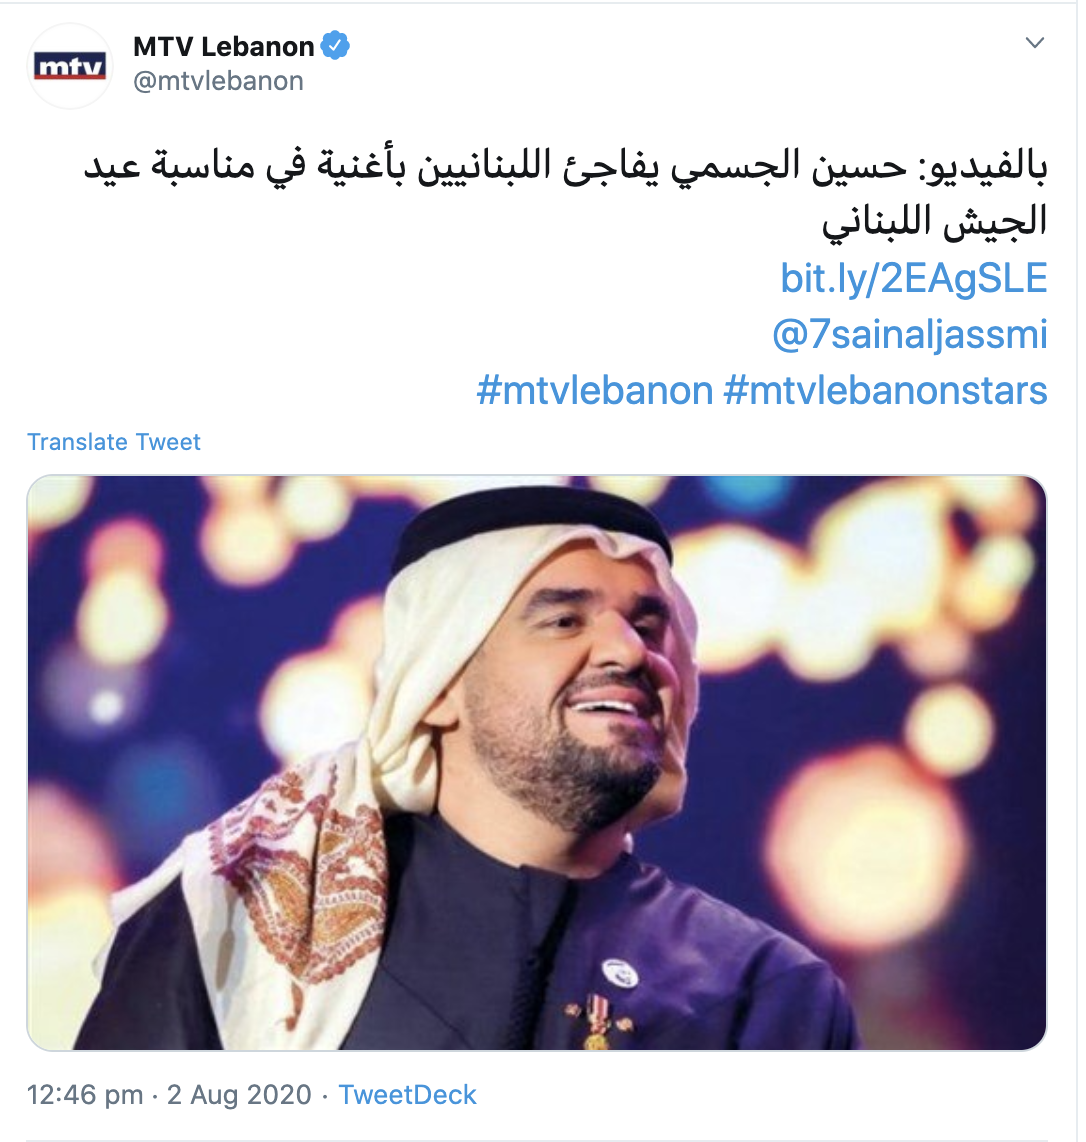Open the singer photo in tweet

(537, 763)
